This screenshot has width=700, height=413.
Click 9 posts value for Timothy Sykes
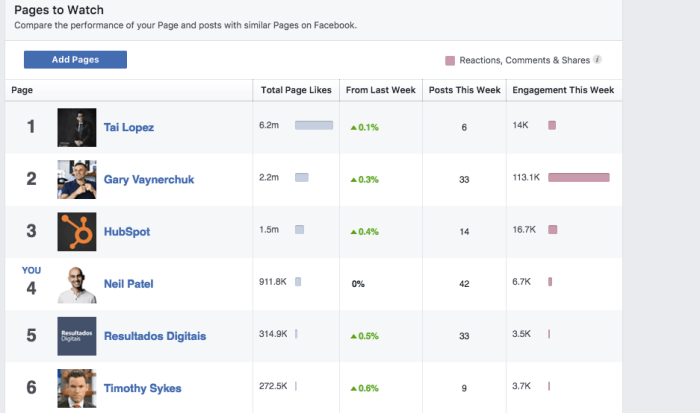(464, 389)
